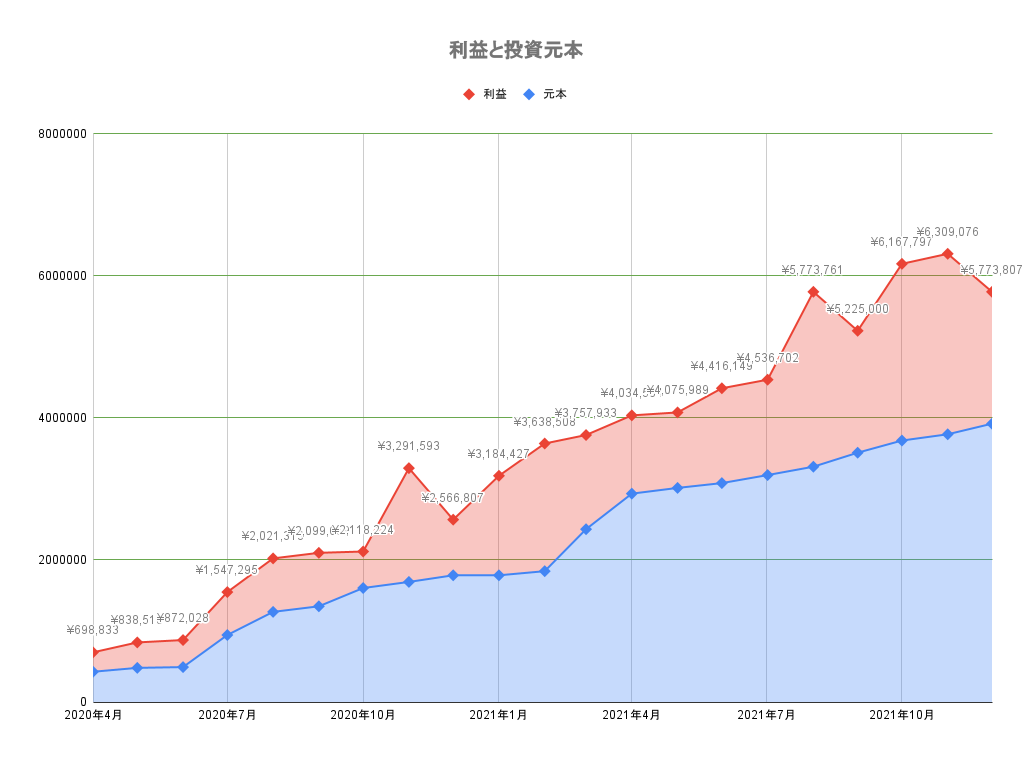This screenshot has height=760, width=1030.
Task: Click the 2021年4月 x-axis label
Action: (631, 715)
